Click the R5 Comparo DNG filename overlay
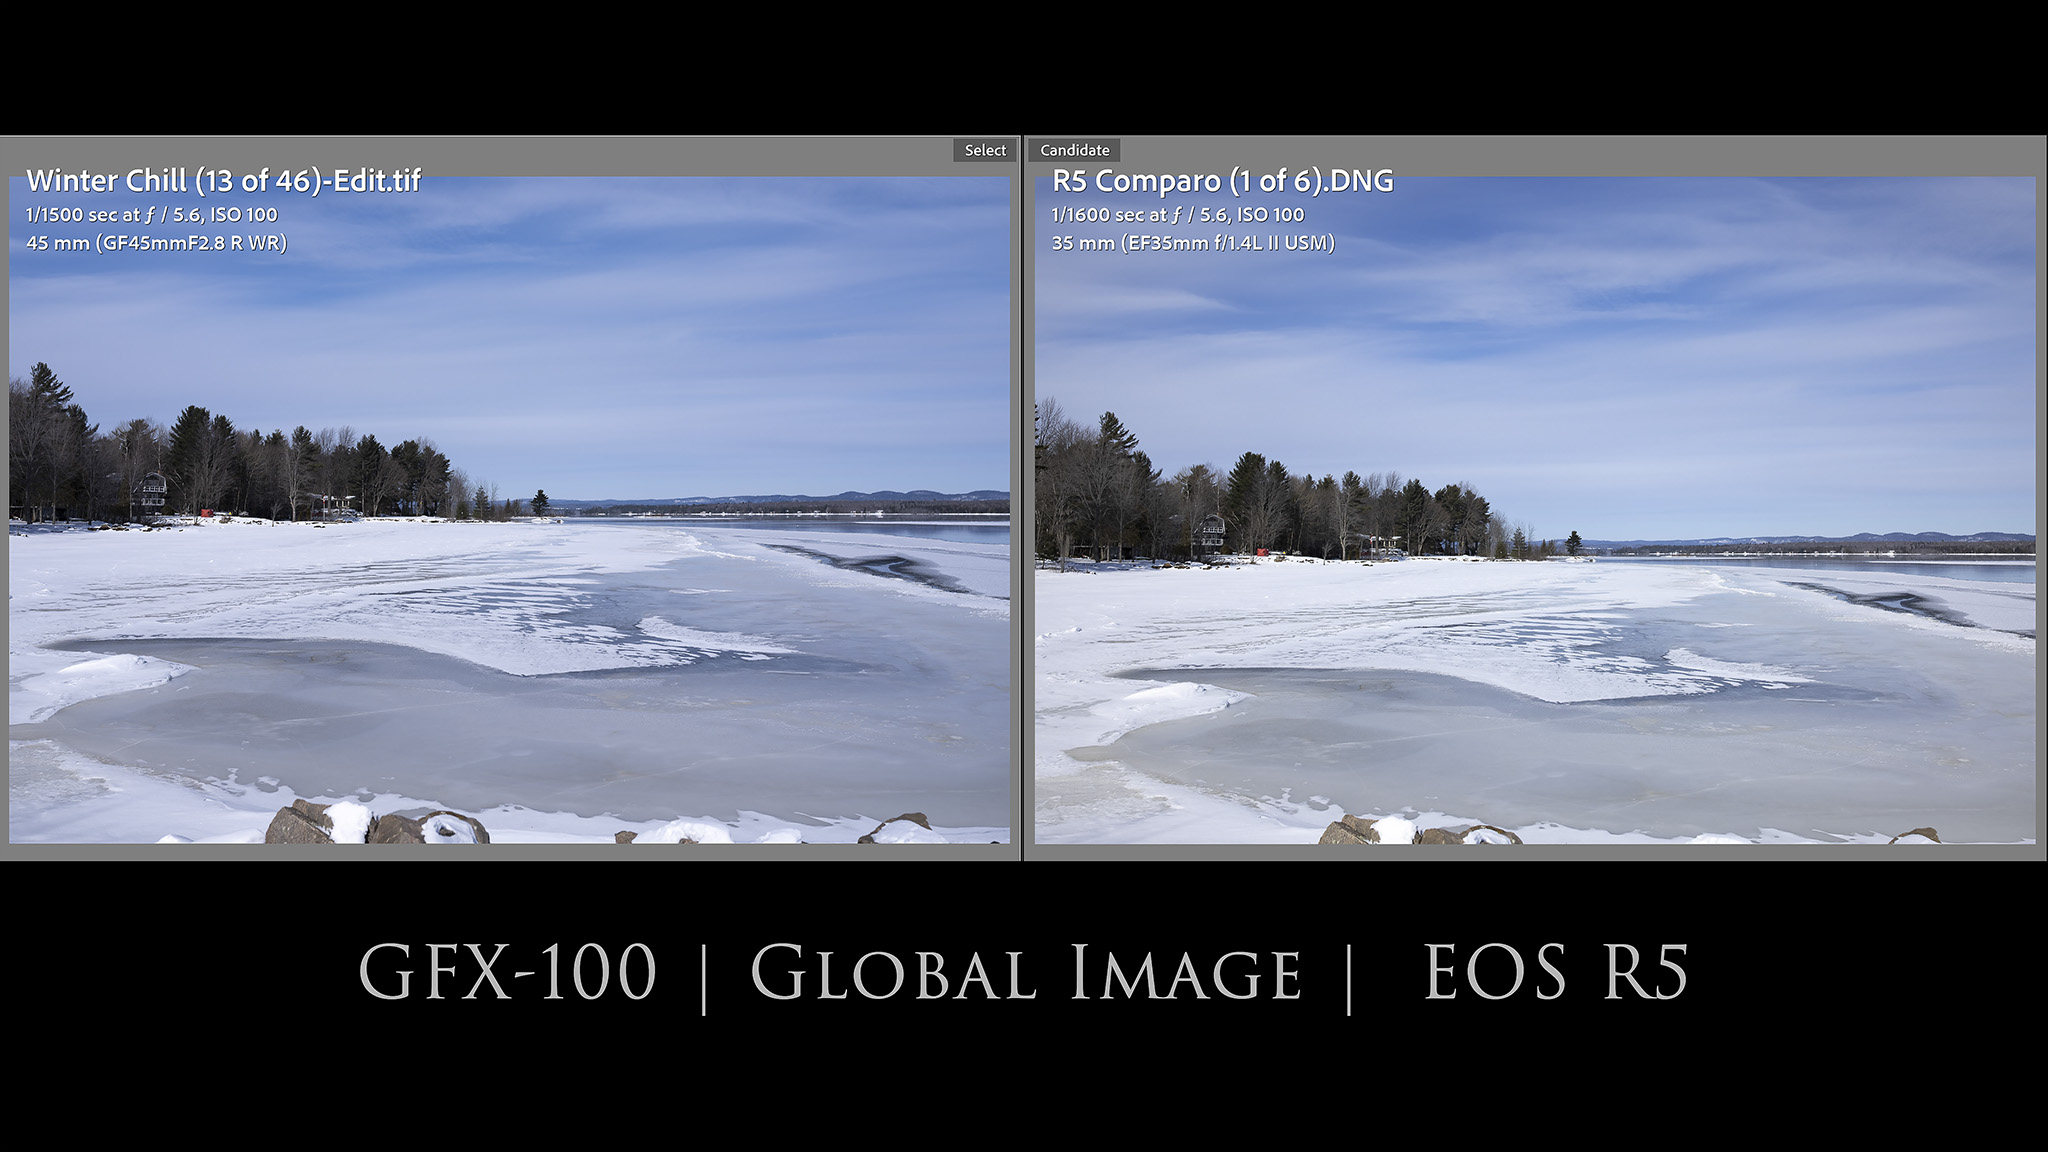The image size is (2048, 1152). (1222, 181)
